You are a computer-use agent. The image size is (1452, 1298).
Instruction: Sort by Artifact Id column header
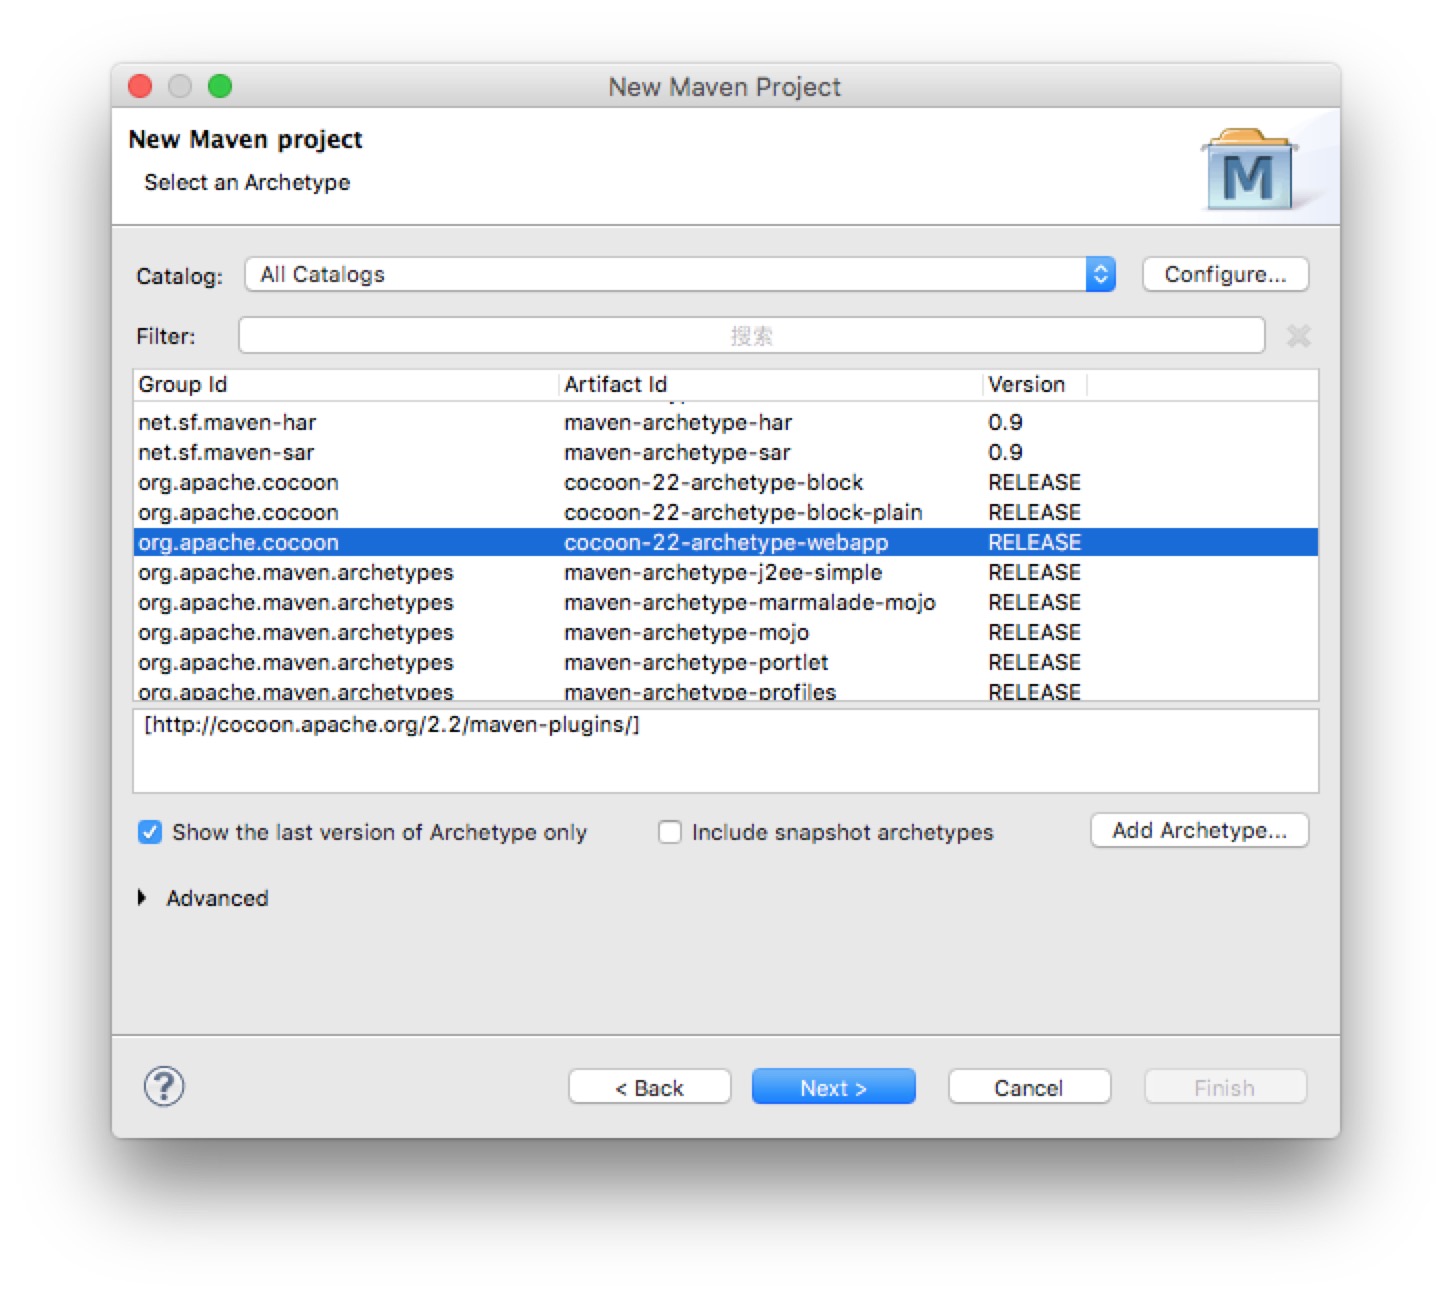[x=771, y=384]
